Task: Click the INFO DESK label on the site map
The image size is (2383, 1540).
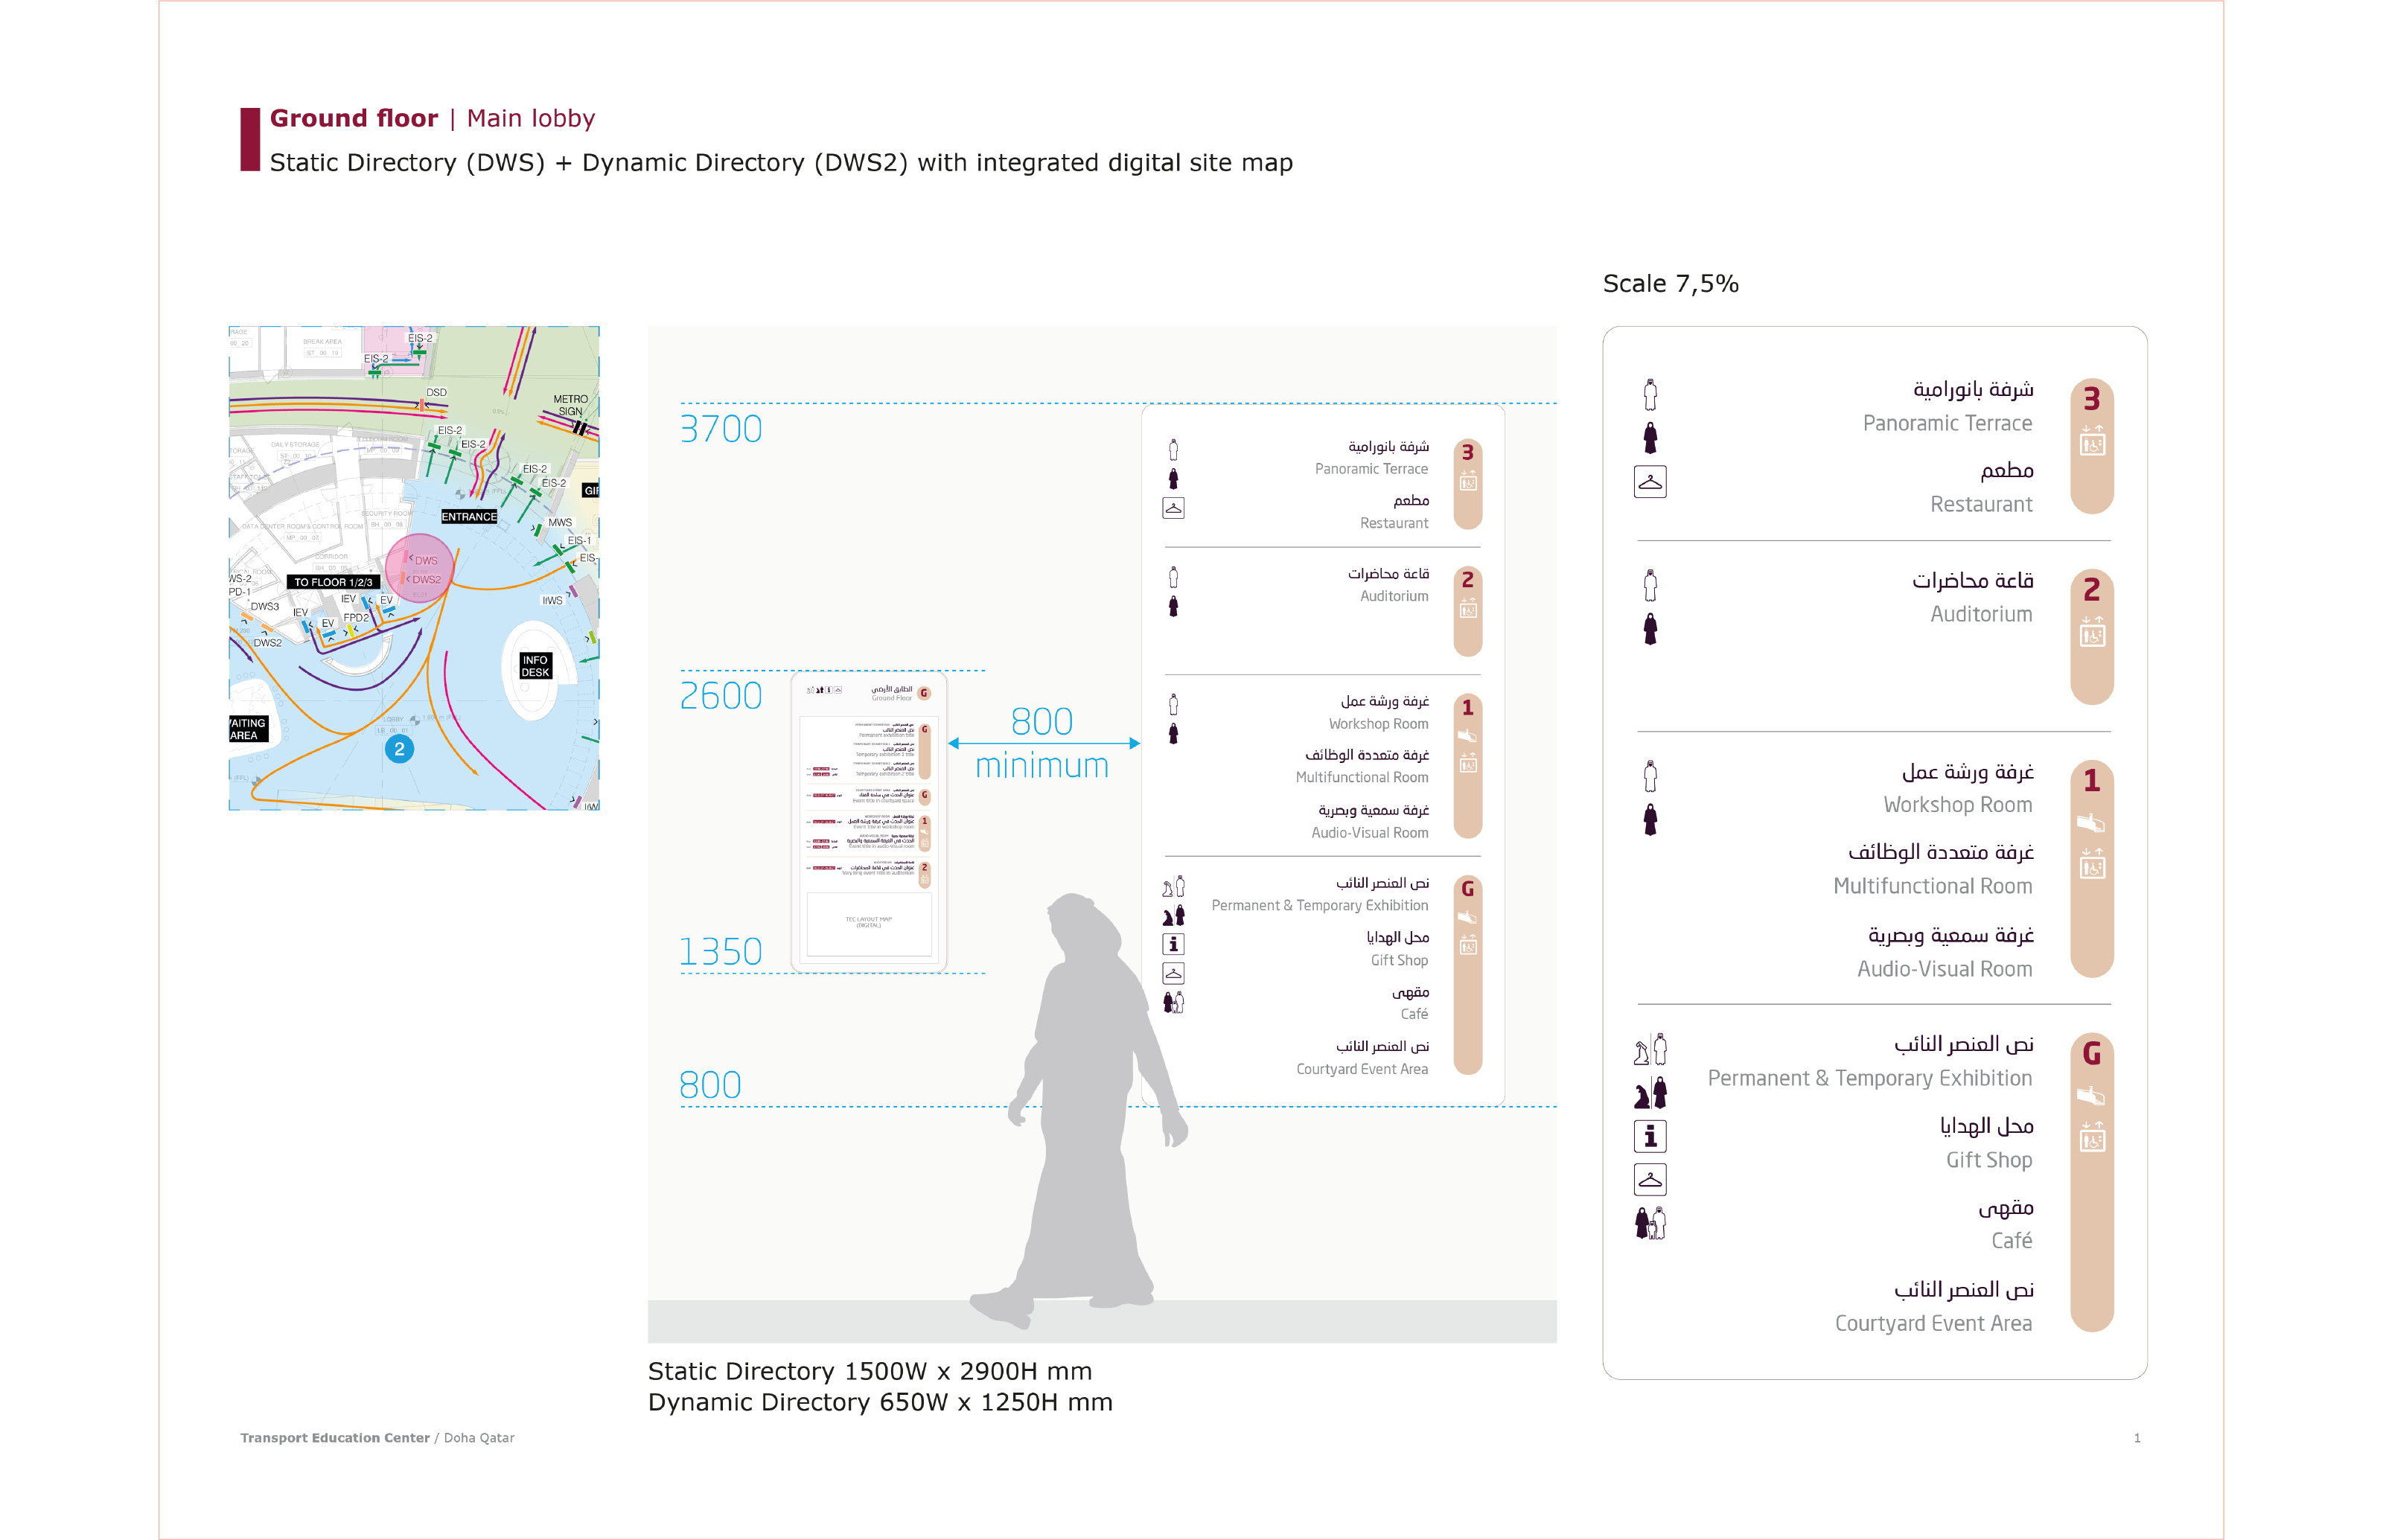Action: pos(535,666)
